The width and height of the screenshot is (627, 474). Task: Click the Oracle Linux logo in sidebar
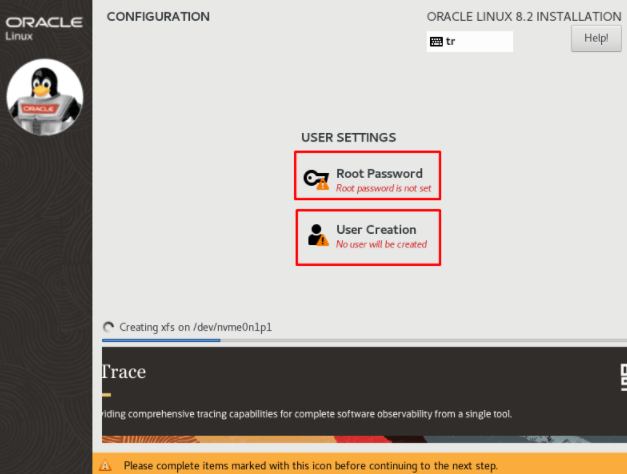click(x=44, y=28)
